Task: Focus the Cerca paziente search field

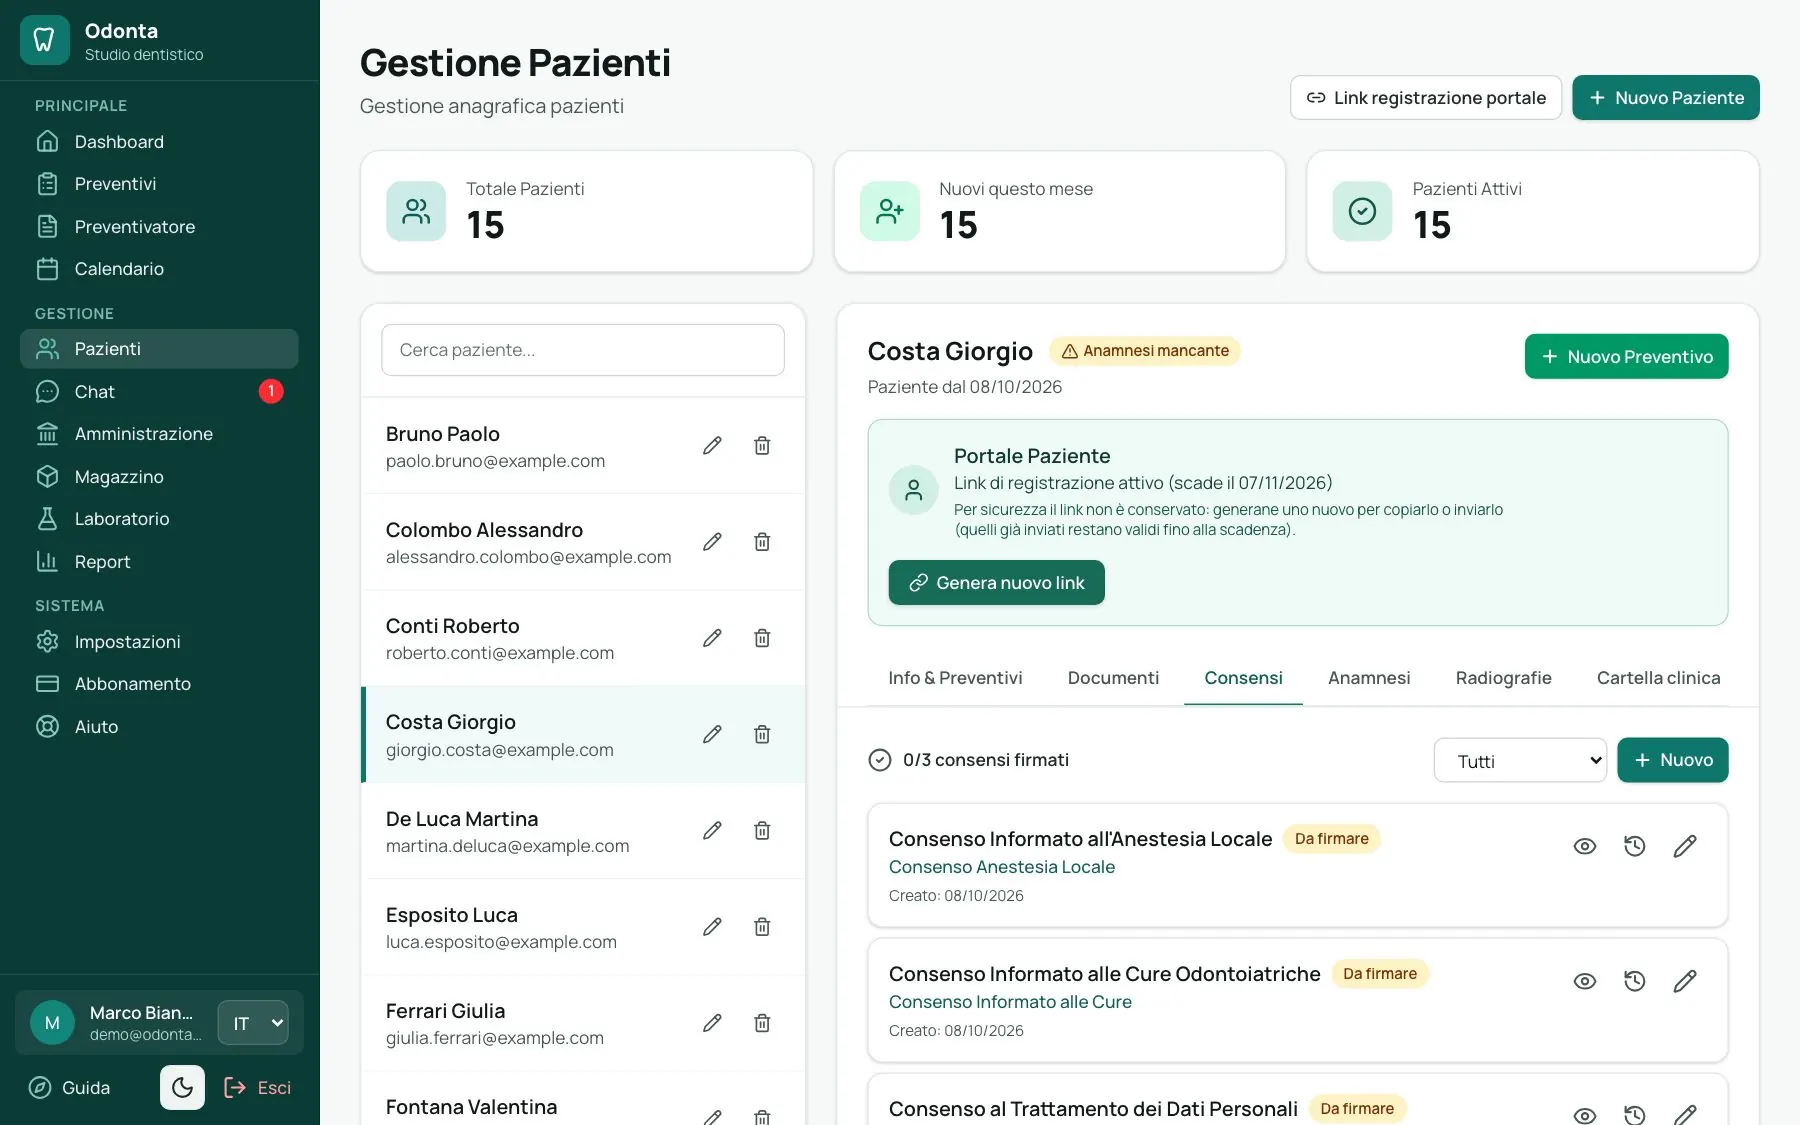Action: point(583,350)
